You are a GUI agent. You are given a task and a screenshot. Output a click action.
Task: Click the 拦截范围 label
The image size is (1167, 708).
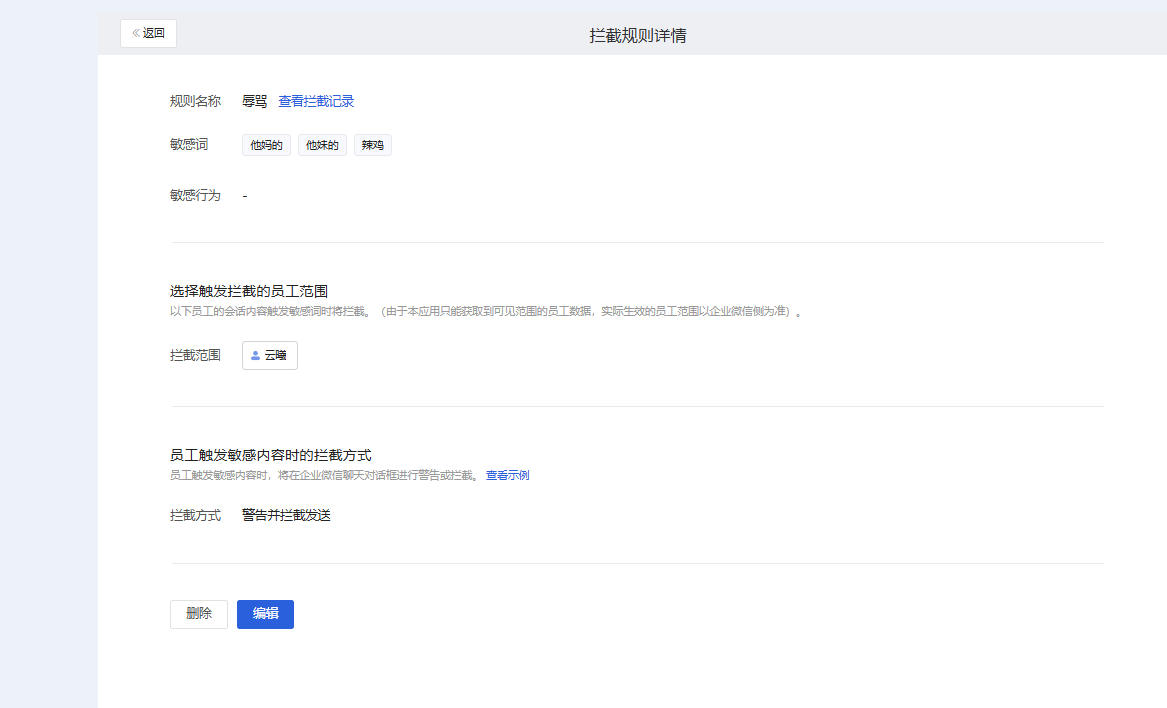(195, 355)
